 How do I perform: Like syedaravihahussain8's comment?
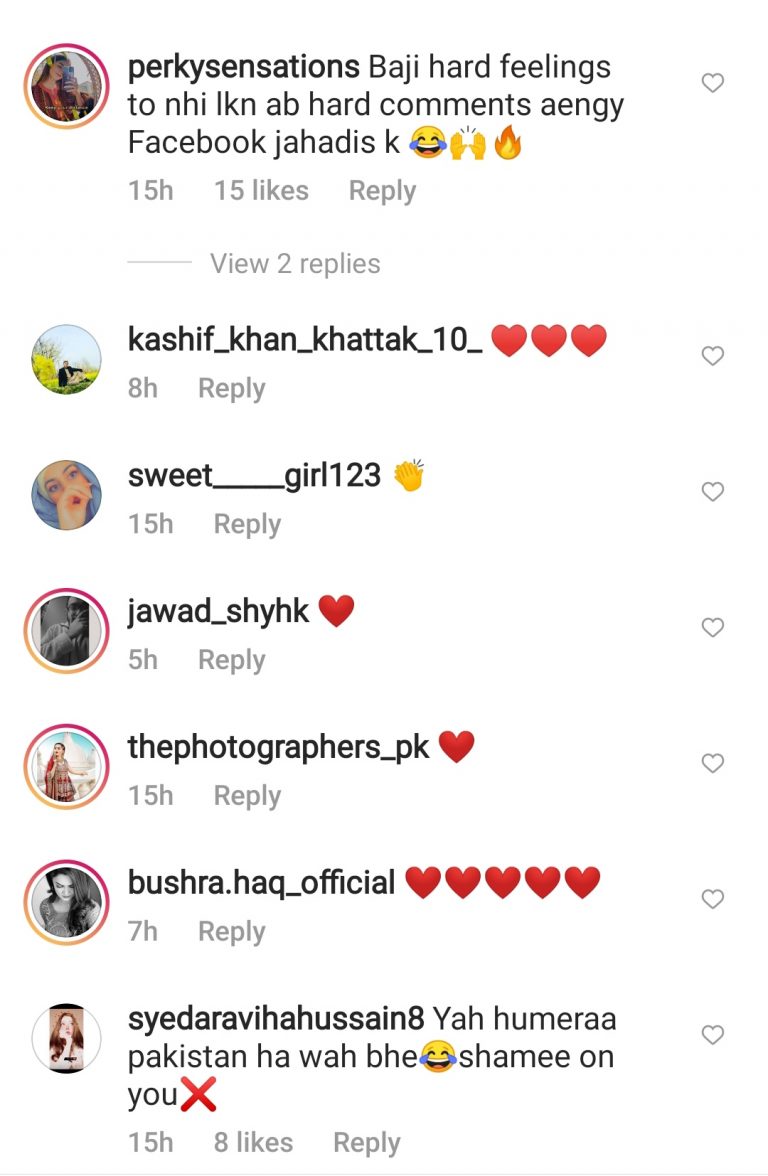[712, 1035]
